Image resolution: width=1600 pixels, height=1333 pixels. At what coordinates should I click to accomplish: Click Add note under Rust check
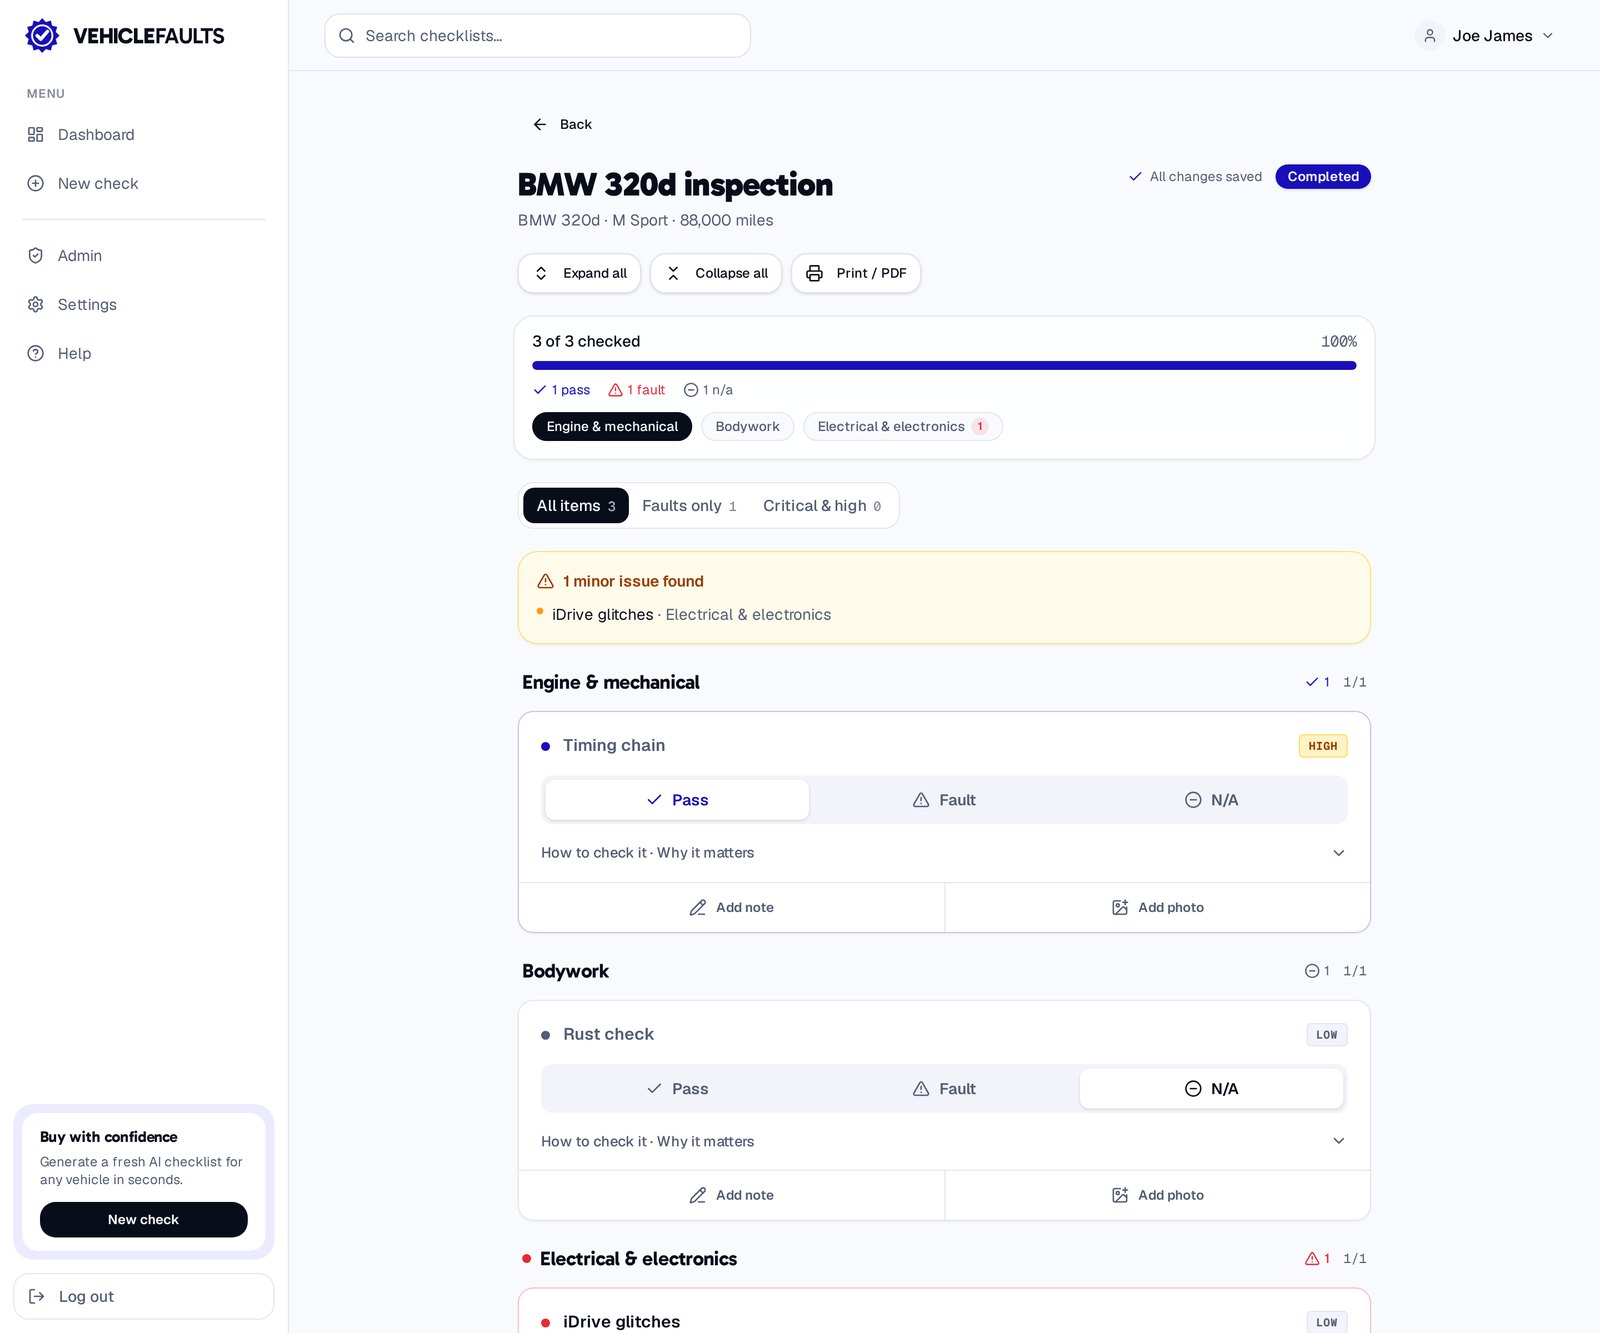click(x=731, y=1196)
